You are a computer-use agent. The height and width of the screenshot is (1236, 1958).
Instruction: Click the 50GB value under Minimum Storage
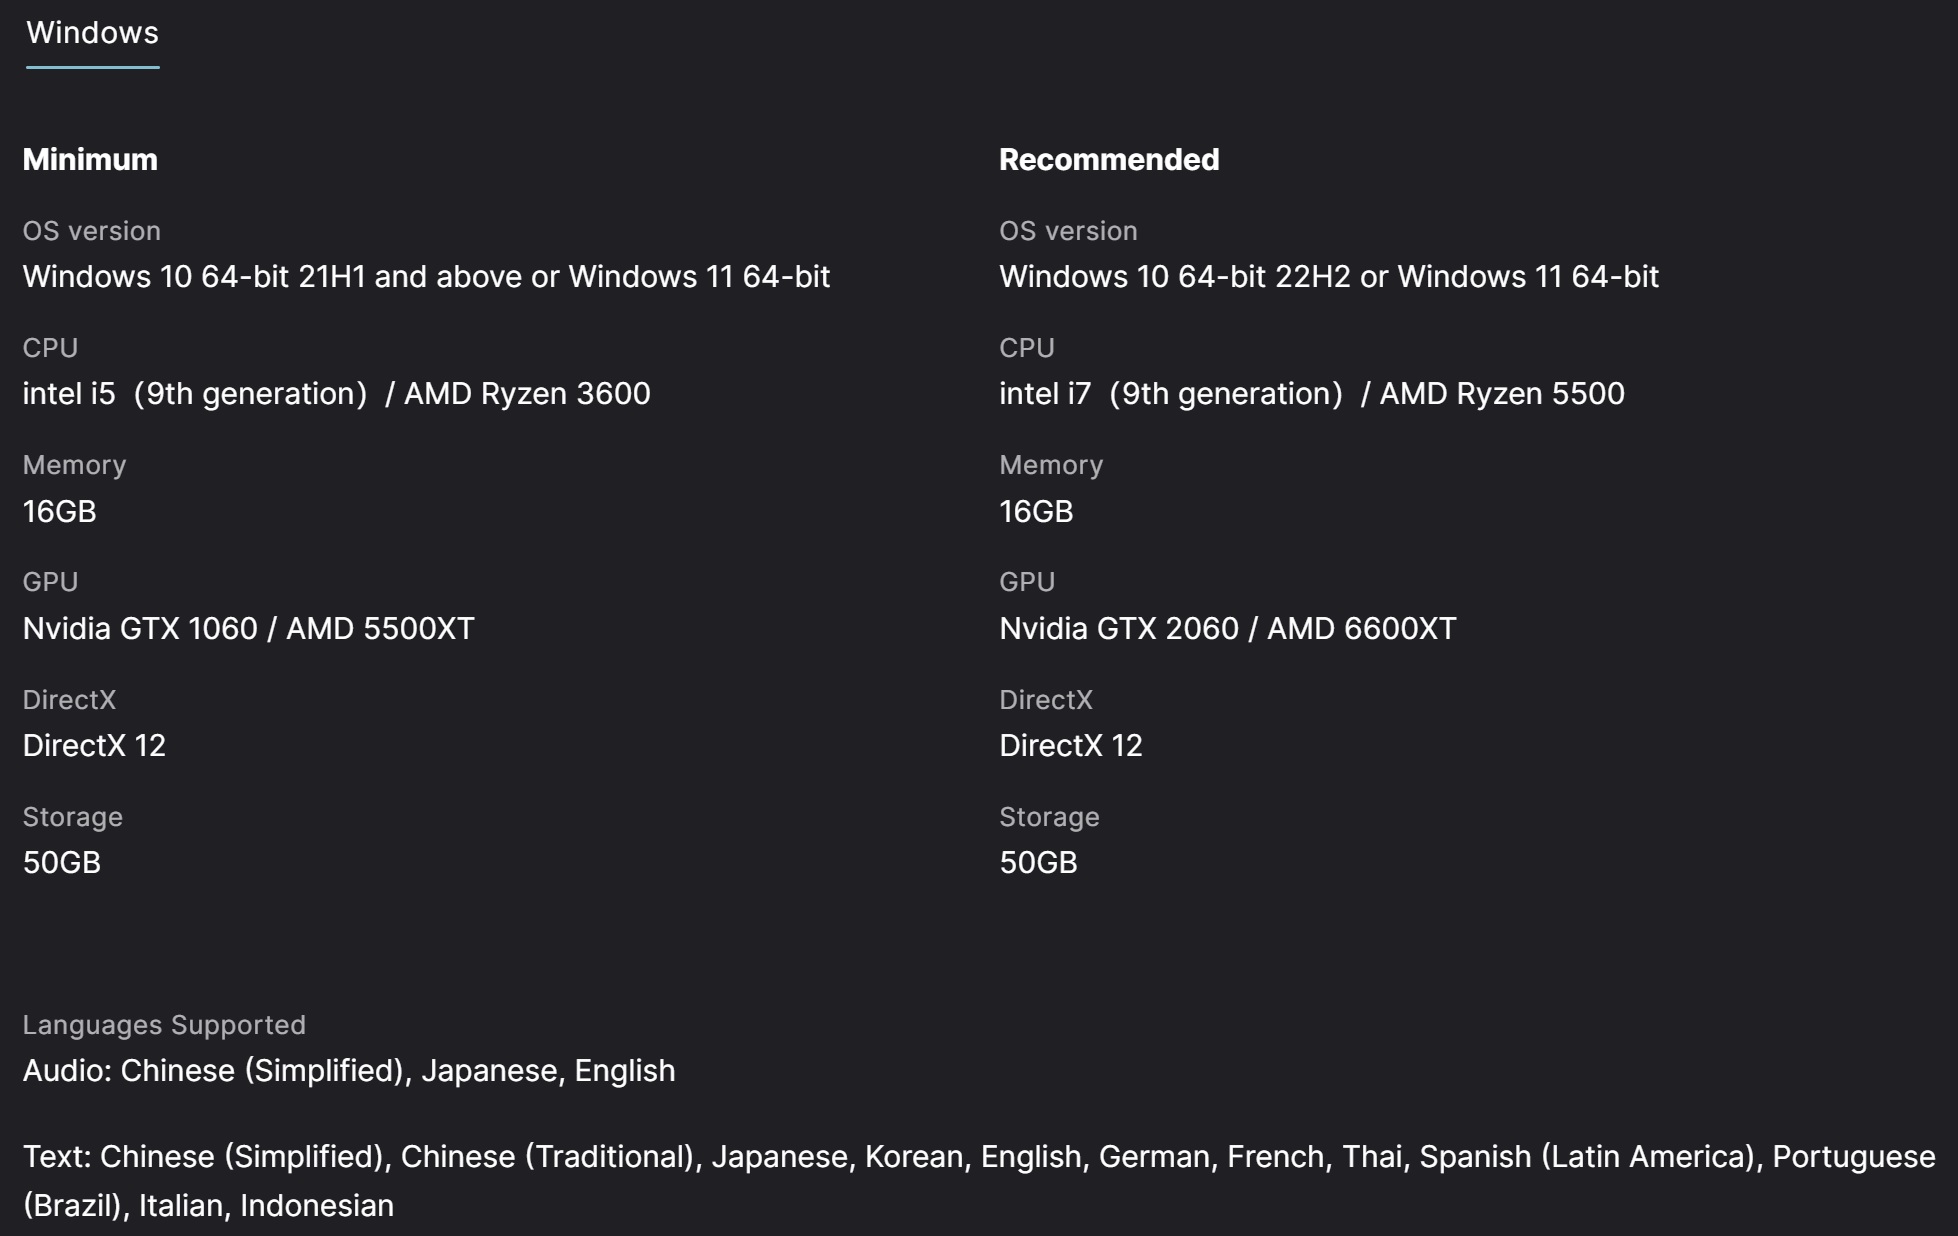[x=62, y=863]
